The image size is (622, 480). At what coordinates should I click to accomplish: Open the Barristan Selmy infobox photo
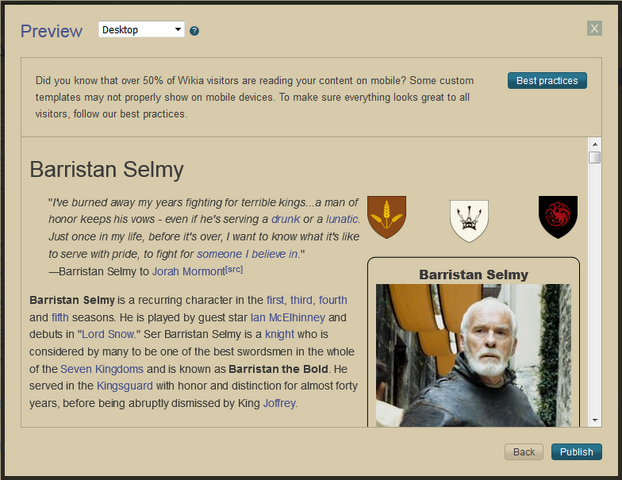pos(473,355)
